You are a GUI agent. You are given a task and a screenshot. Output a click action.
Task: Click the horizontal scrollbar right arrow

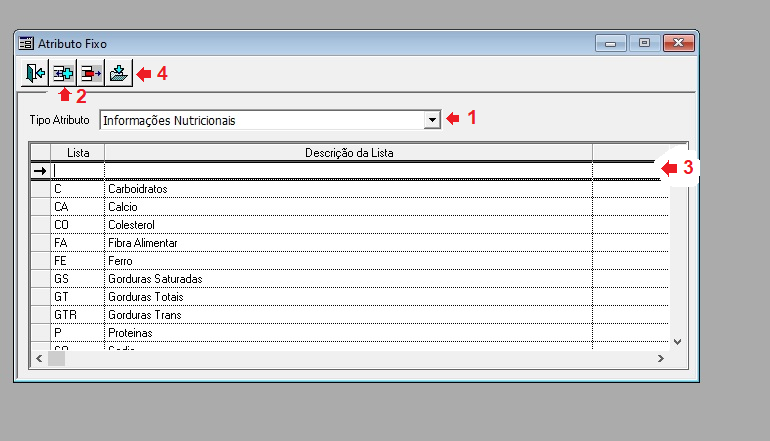[x=660, y=358]
